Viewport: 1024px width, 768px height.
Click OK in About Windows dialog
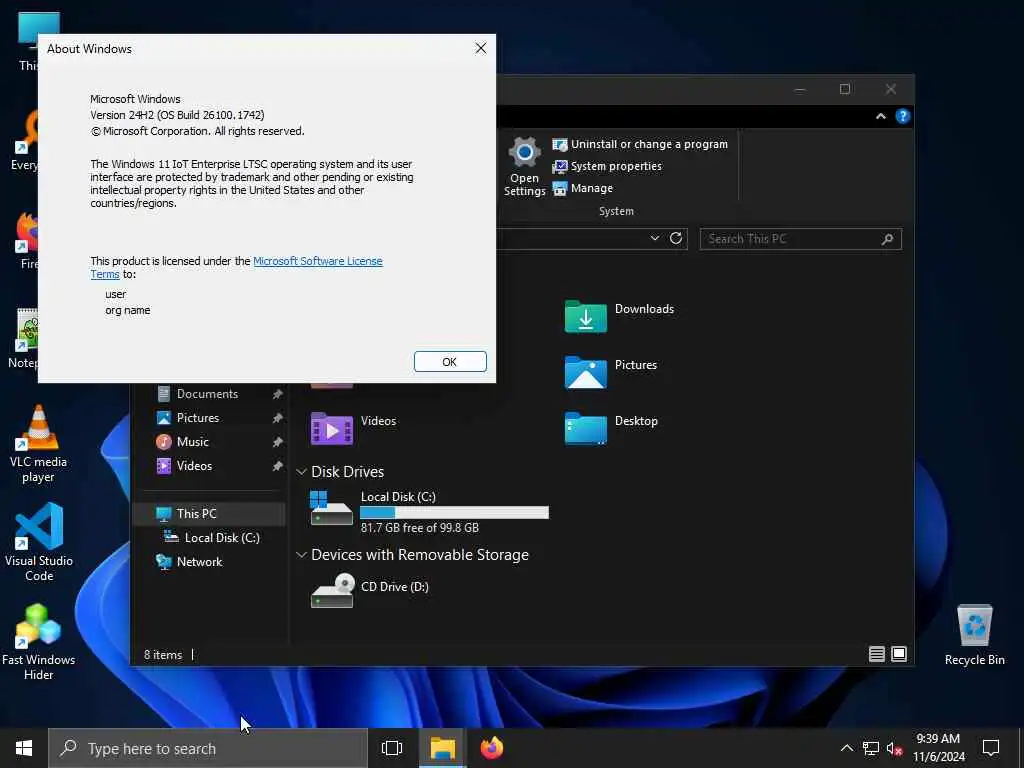(x=450, y=362)
